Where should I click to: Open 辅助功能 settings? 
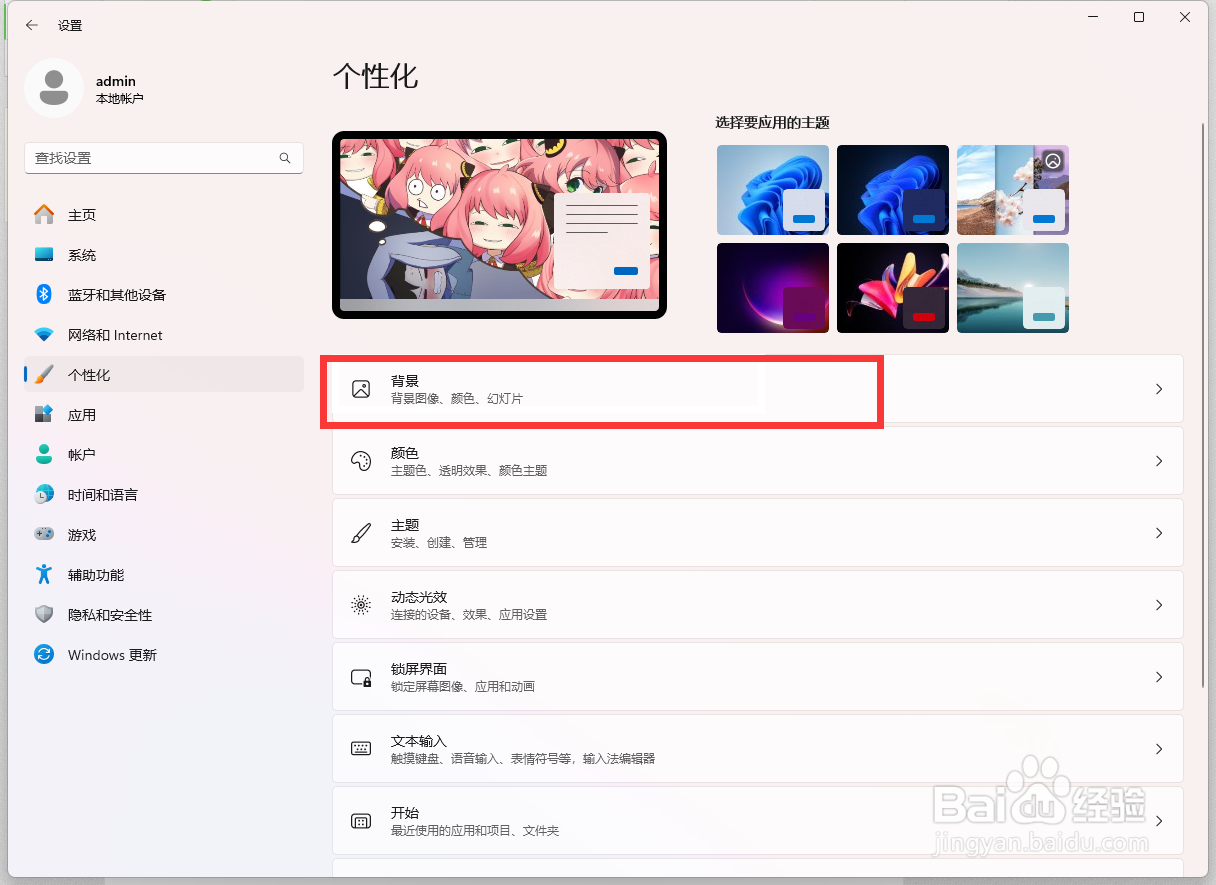coord(164,575)
